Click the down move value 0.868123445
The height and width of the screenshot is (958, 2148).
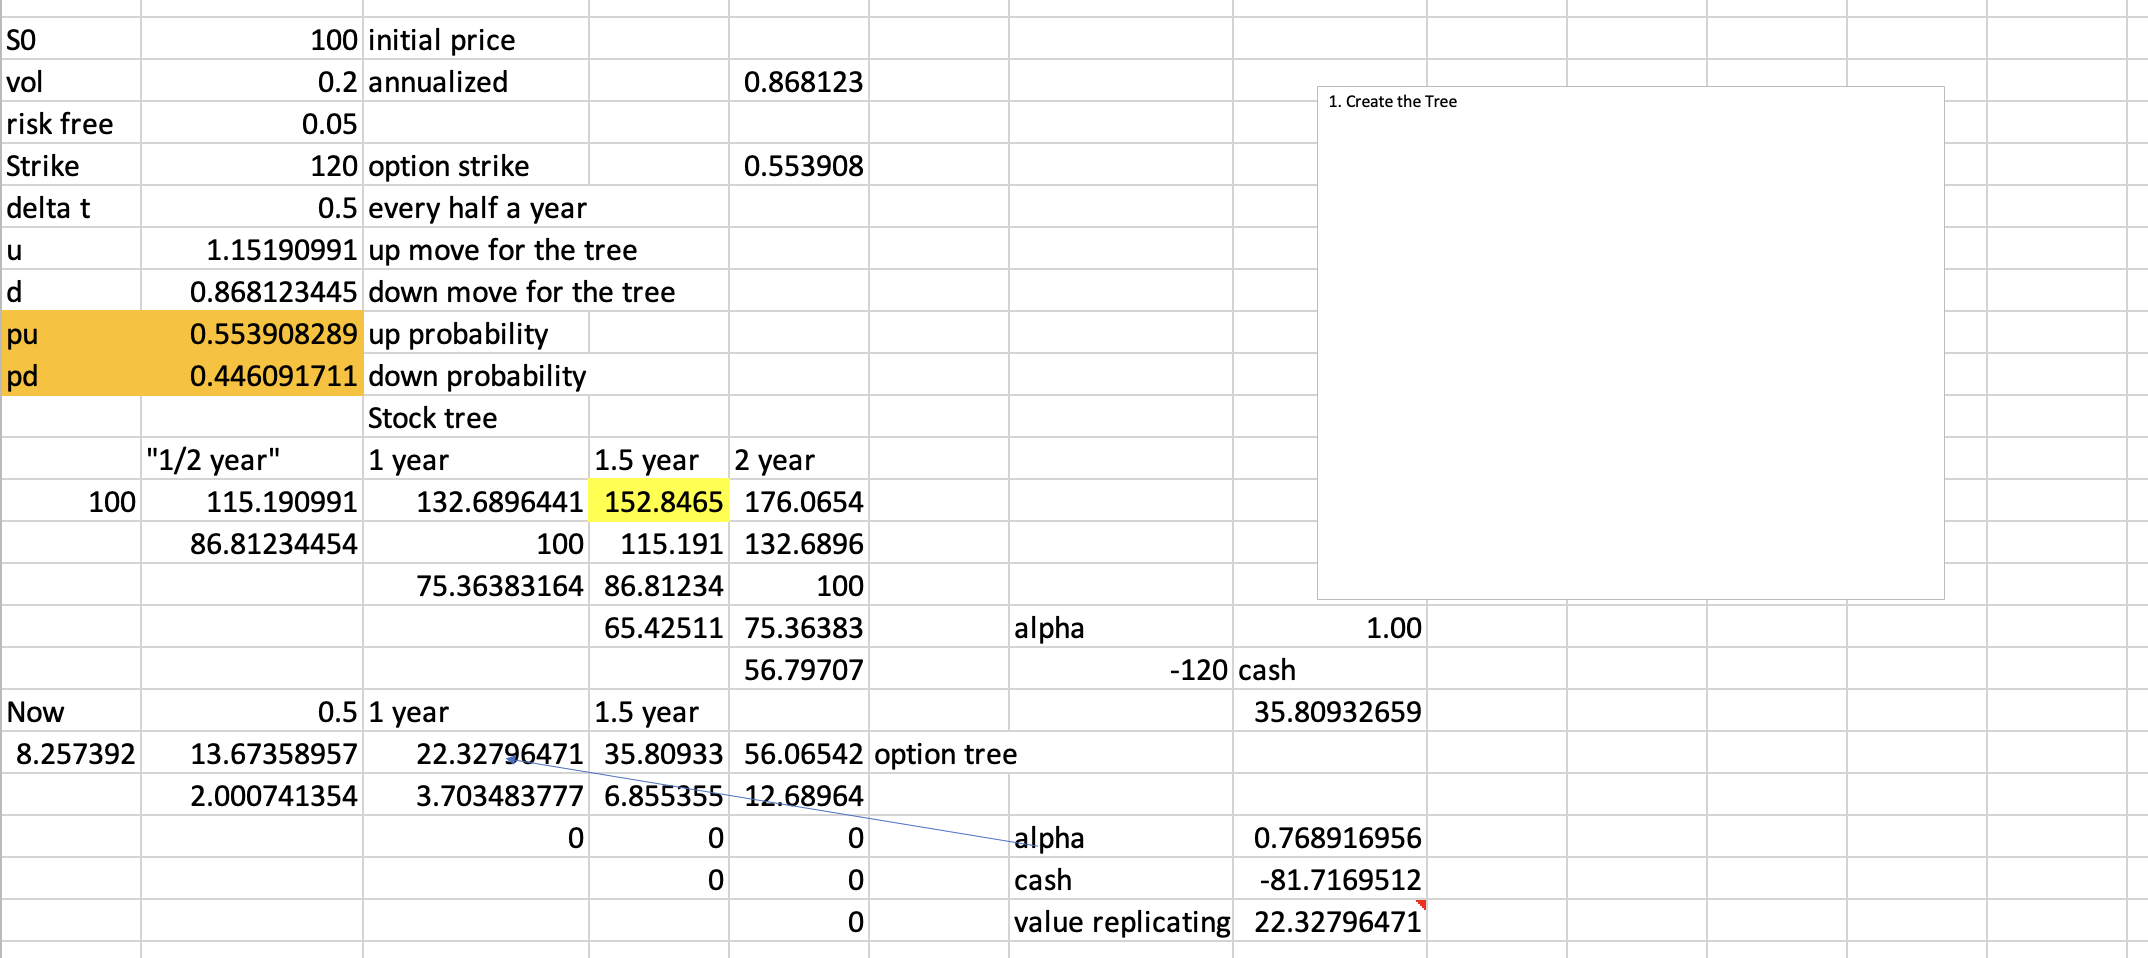pos(278,291)
